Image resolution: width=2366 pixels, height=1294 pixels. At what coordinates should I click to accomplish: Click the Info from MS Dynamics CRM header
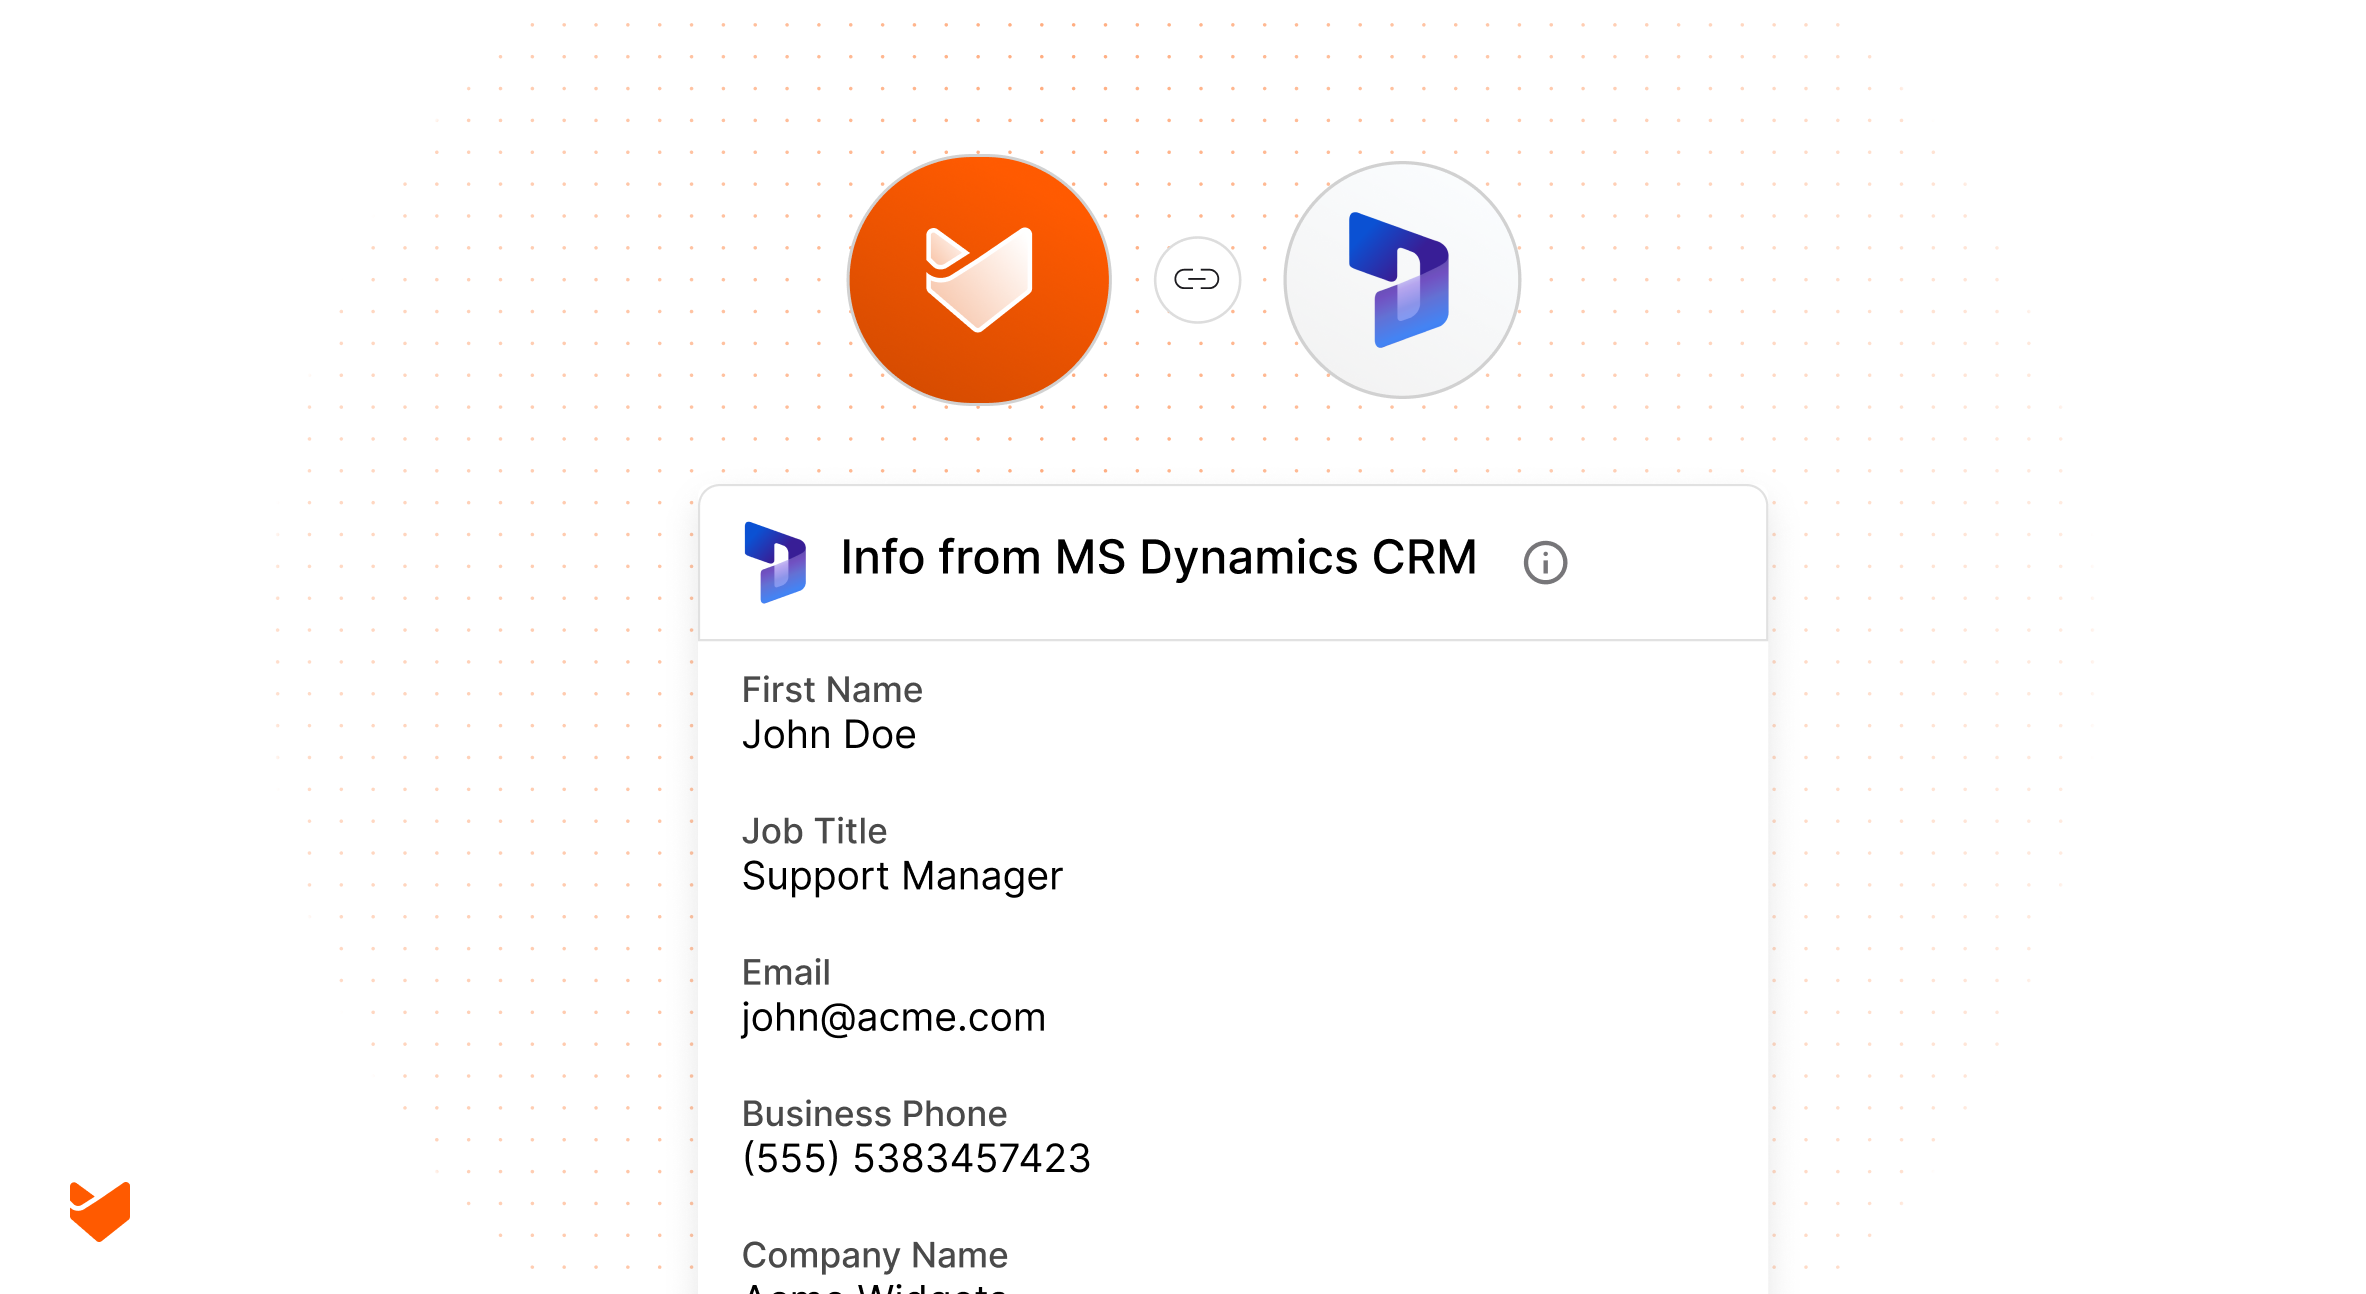pos(1158,558)
